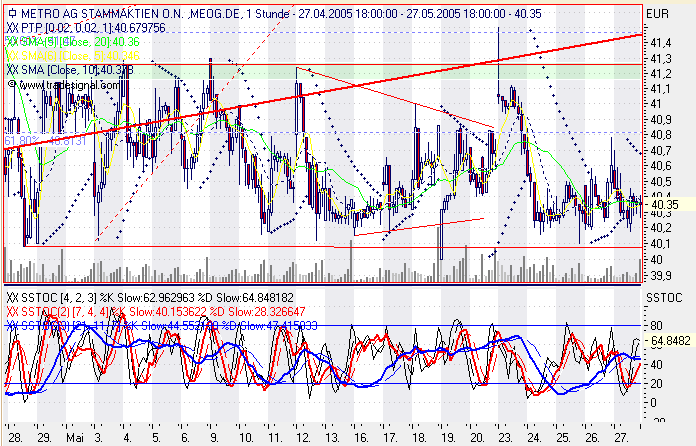The image size is (696, 446).
Task: Click the 24. date label on time axis
Action: pos(534,438)
